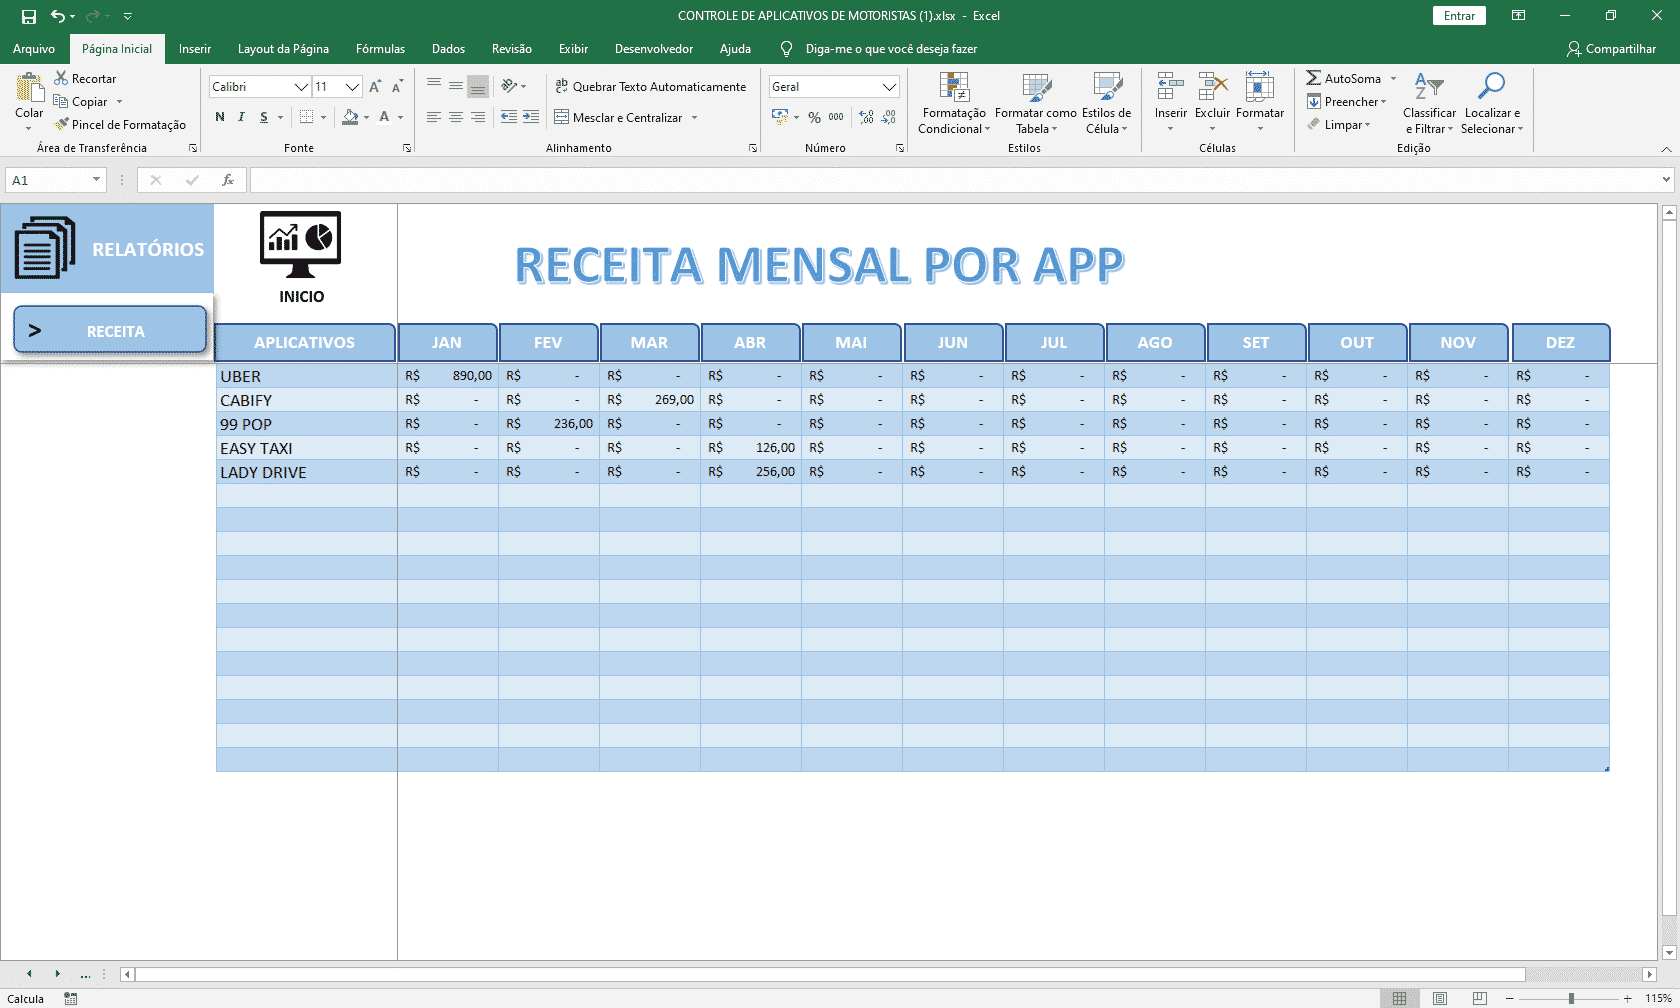Click the Formatar cells icon
Screen dimensions: 1680x1008
(1259, 88)
